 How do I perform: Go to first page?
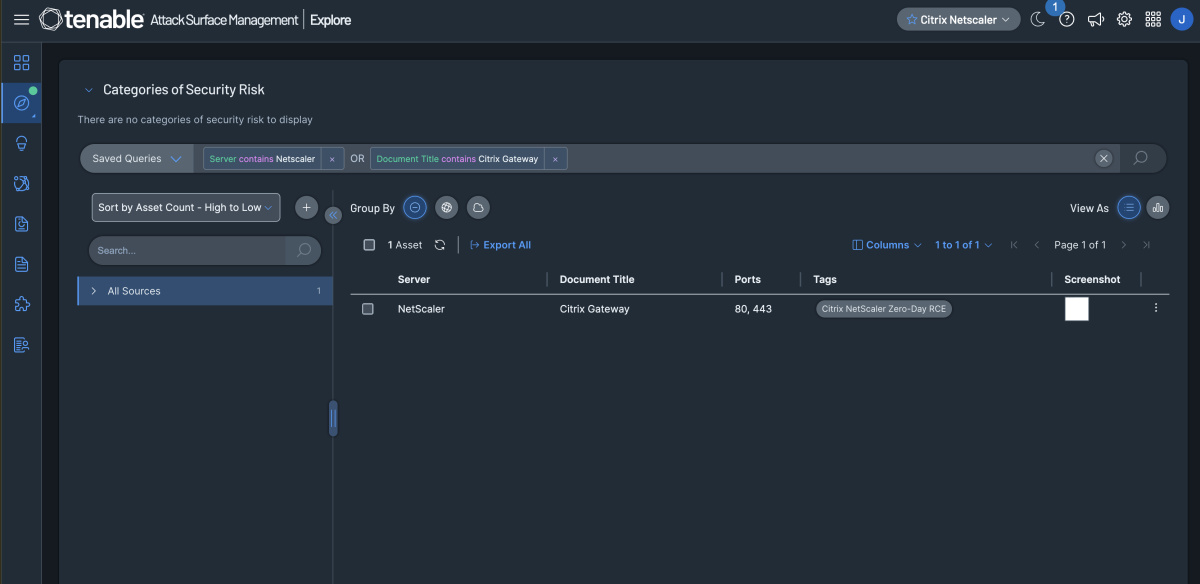tap(1014, 245)
